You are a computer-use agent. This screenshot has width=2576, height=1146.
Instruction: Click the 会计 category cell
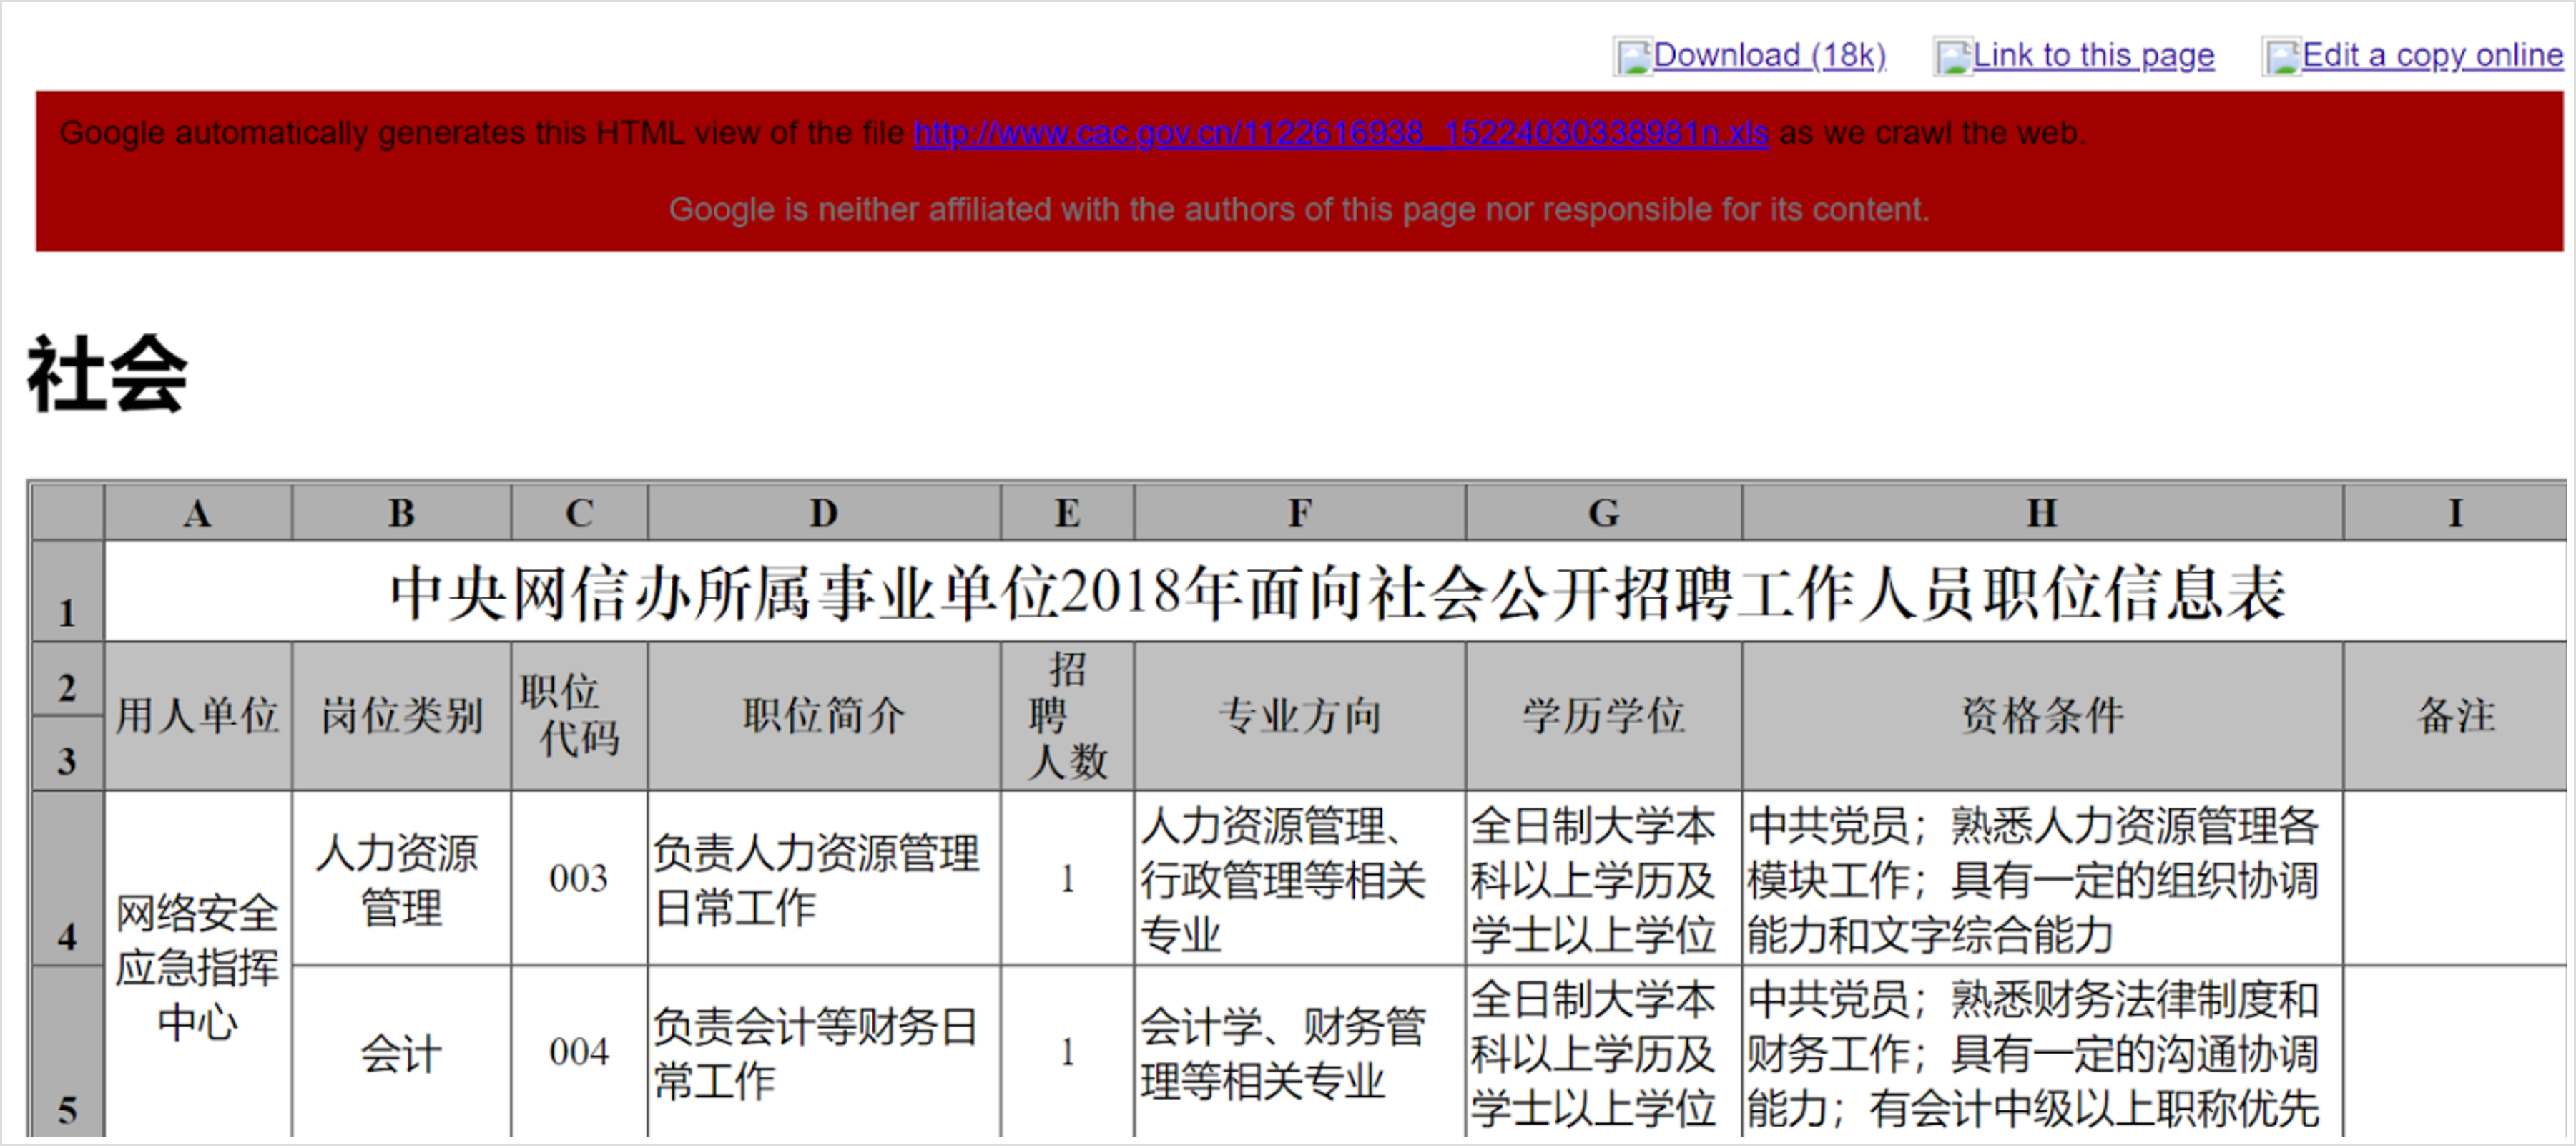[x=400, y=1054]
